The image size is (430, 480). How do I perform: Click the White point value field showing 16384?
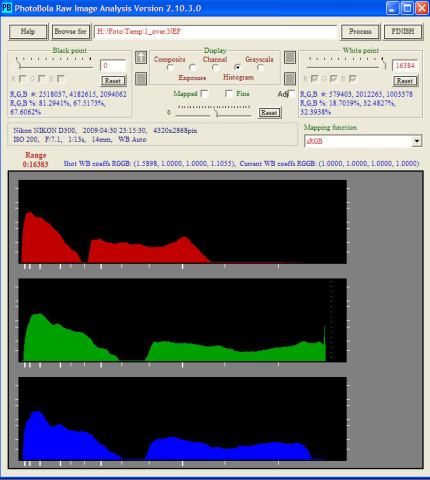[405, 66]
